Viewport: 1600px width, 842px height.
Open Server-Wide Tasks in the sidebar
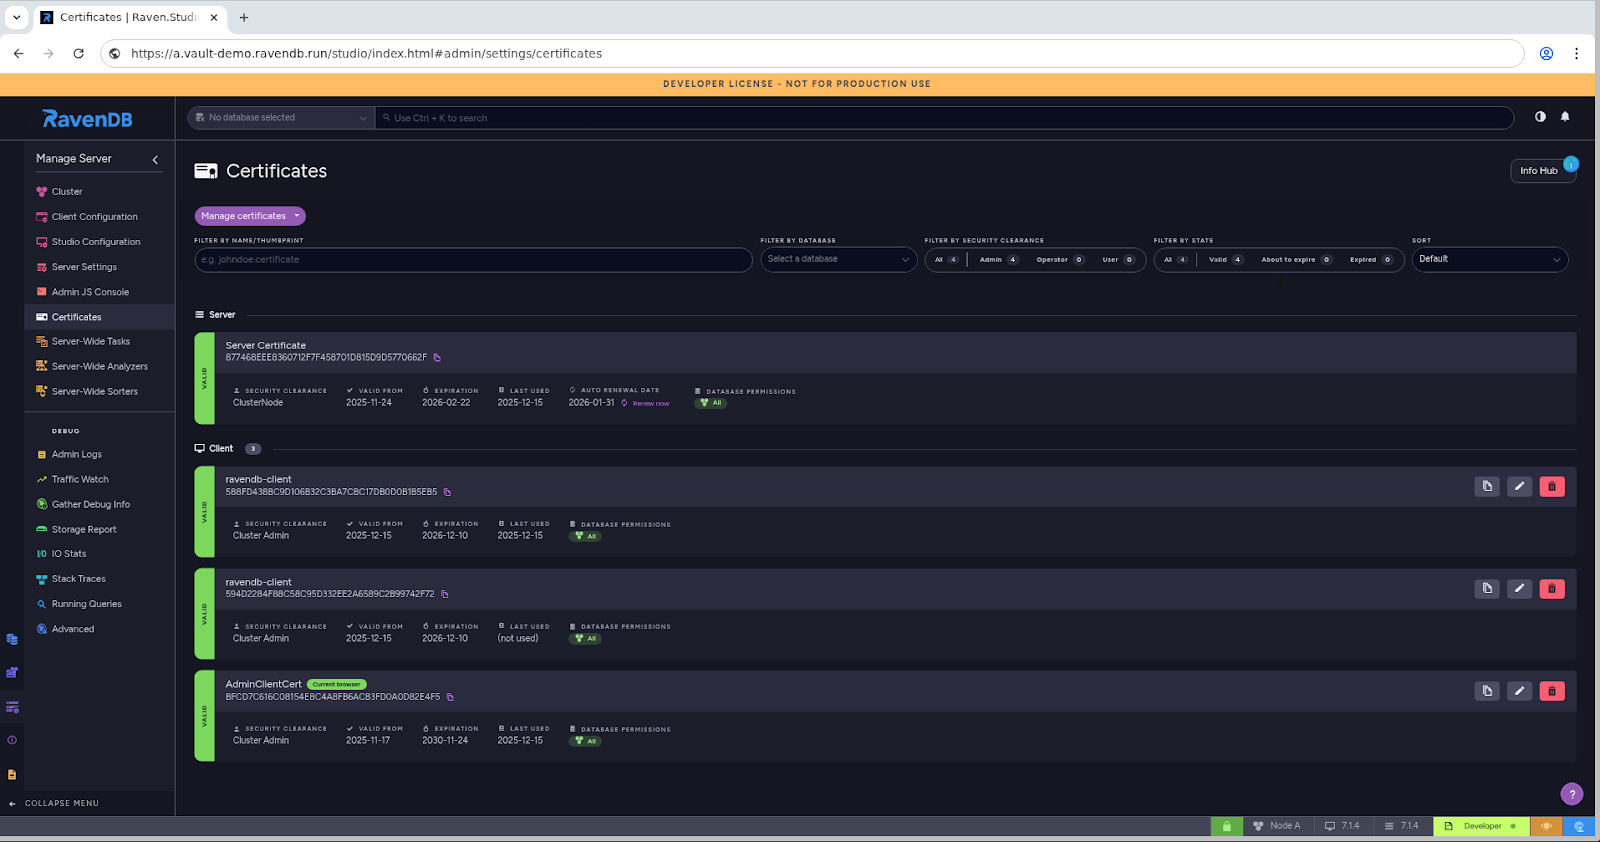point(90,342)
